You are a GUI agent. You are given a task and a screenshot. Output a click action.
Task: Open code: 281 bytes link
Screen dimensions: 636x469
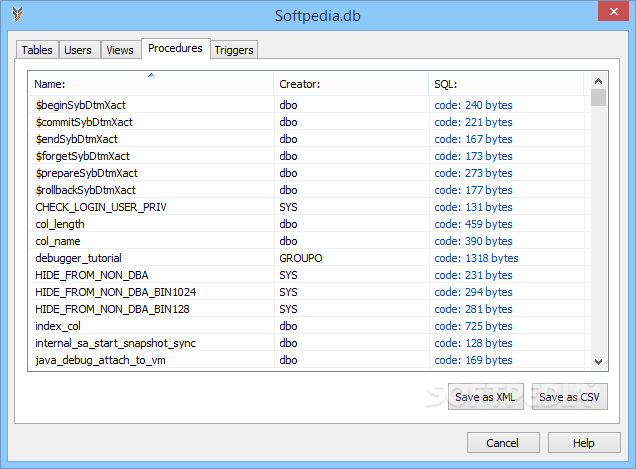click(x=473, y=310)
